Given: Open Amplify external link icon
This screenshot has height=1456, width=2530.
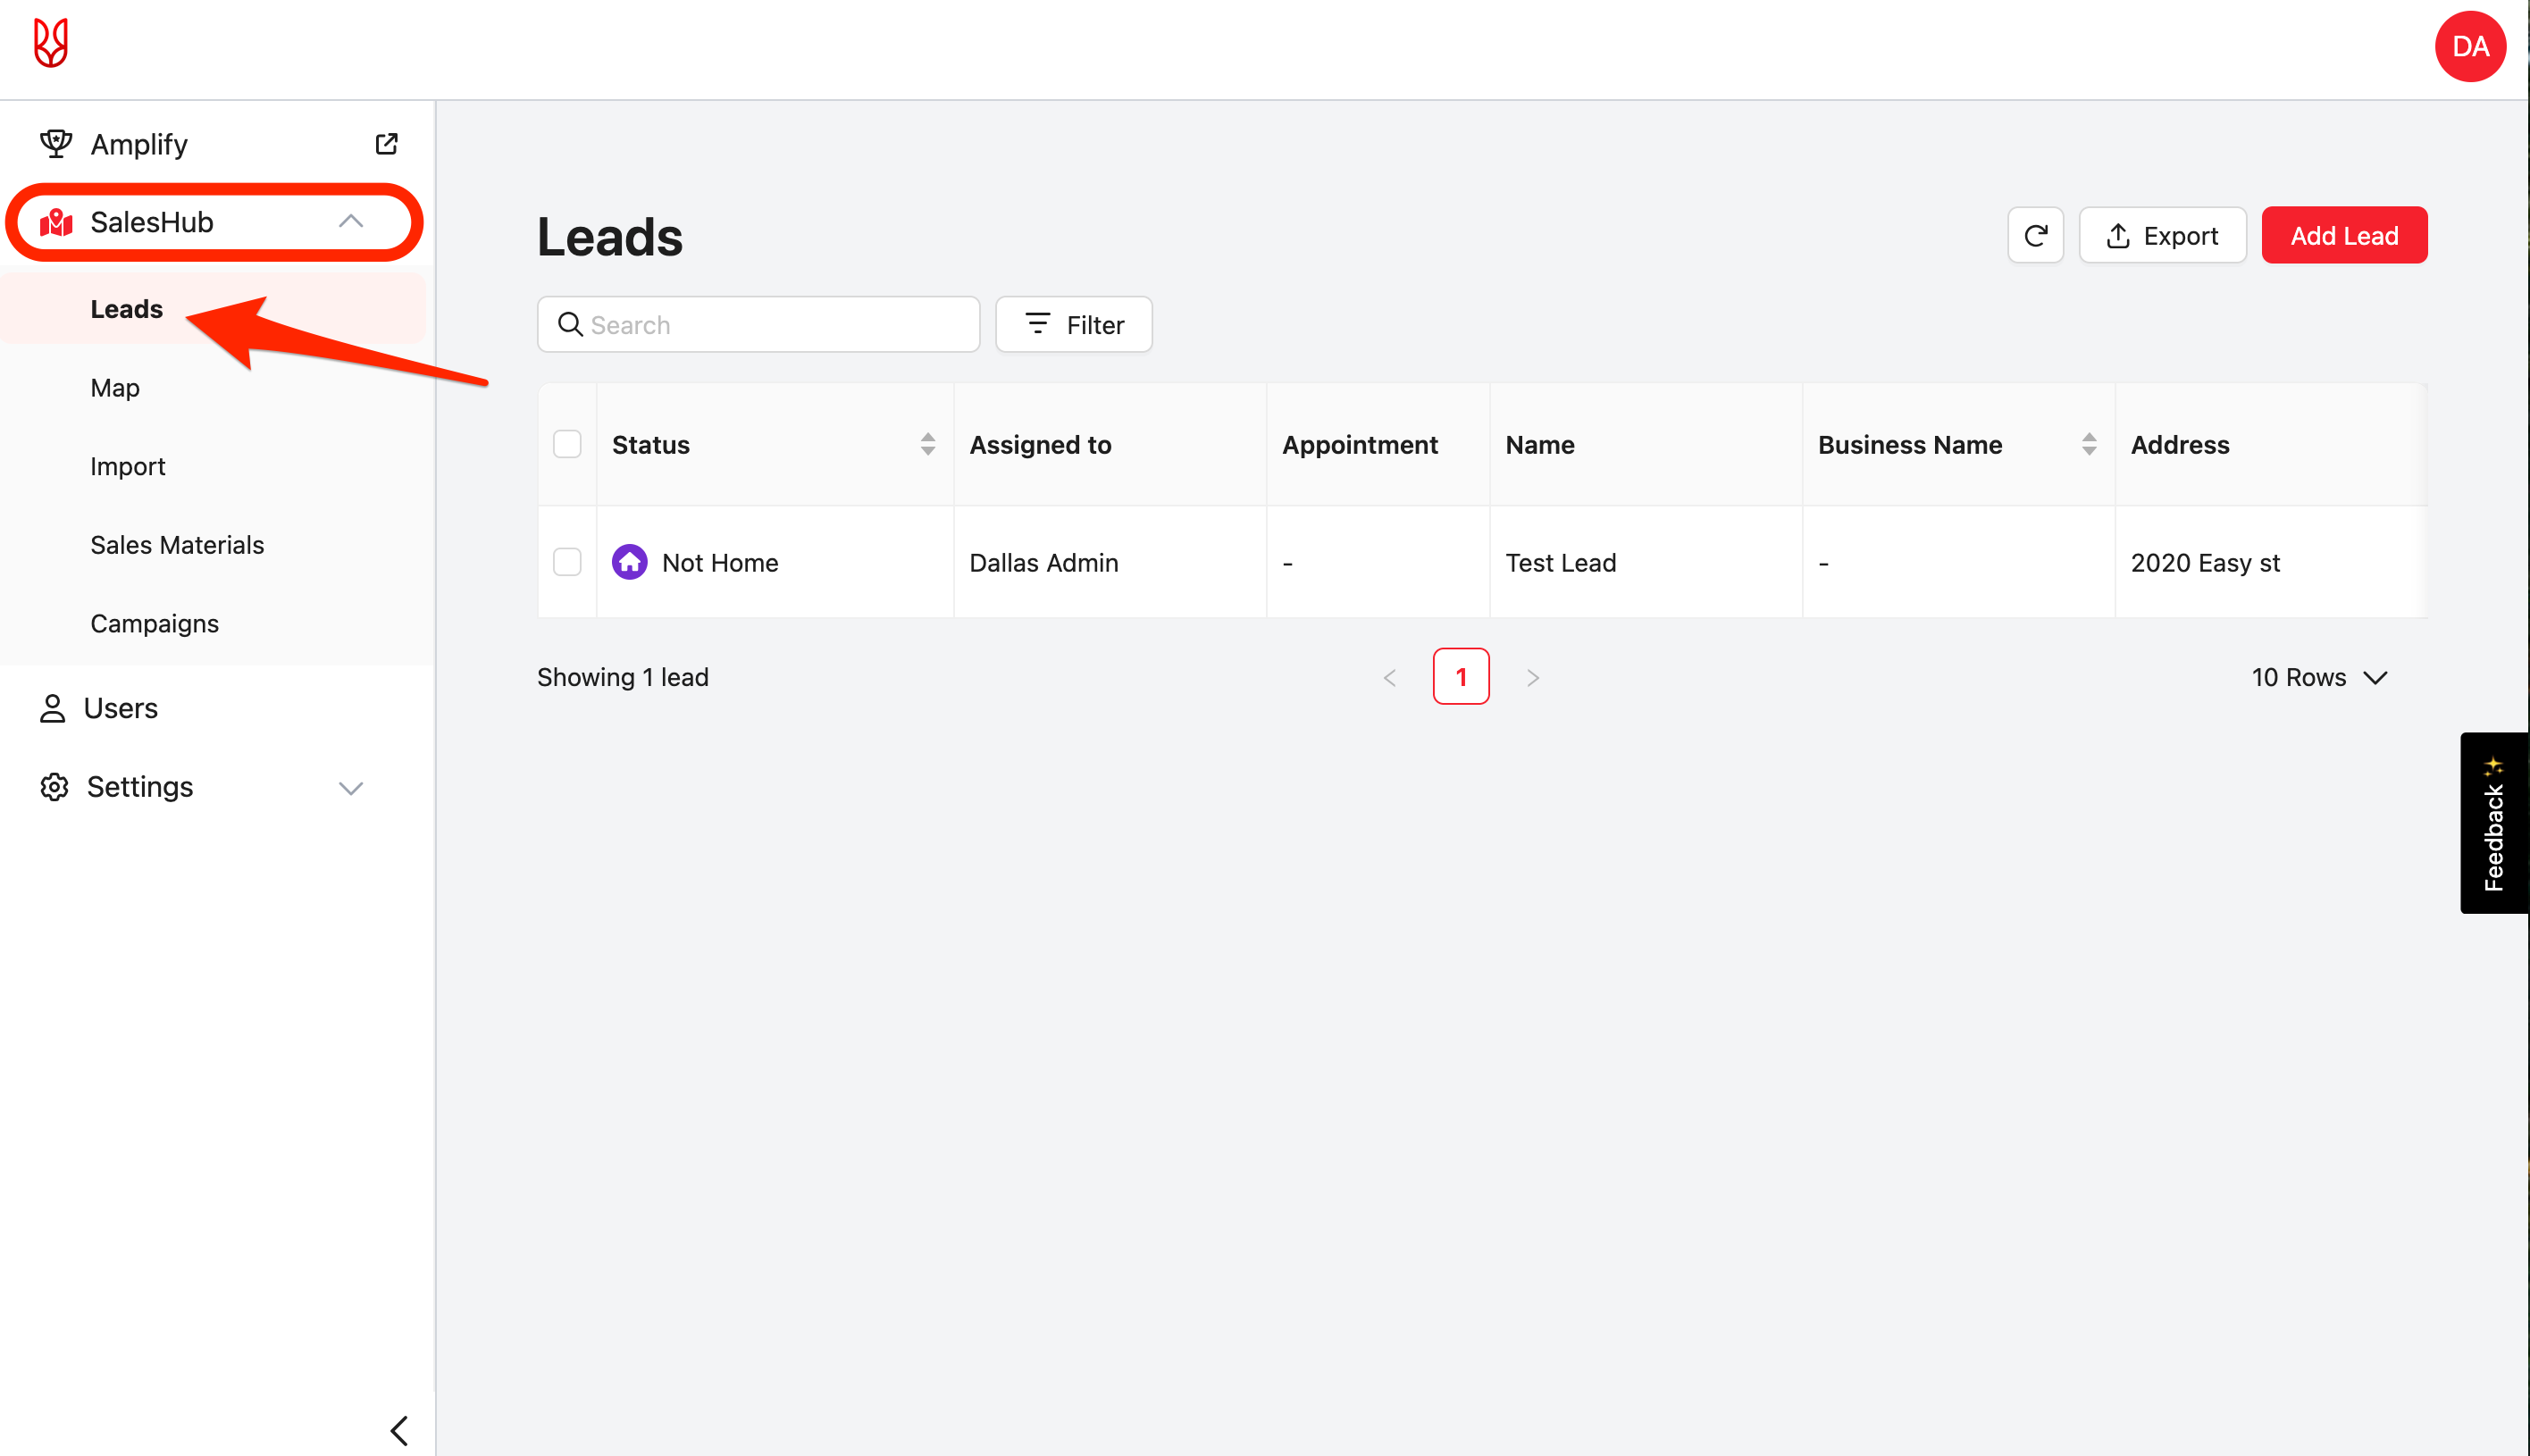Looking at the screenshot, I should (x=386, y=144).
